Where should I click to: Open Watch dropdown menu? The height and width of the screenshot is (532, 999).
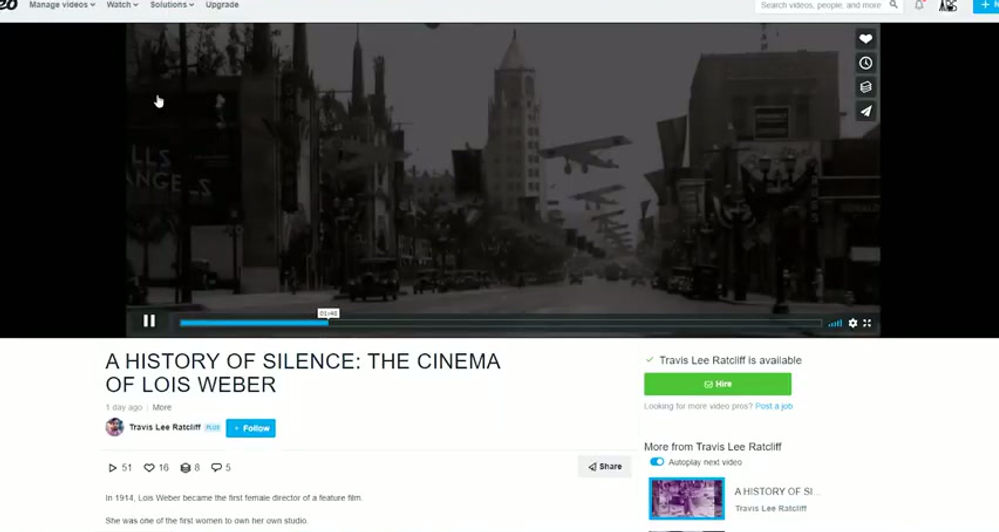(x=122, y=4)
